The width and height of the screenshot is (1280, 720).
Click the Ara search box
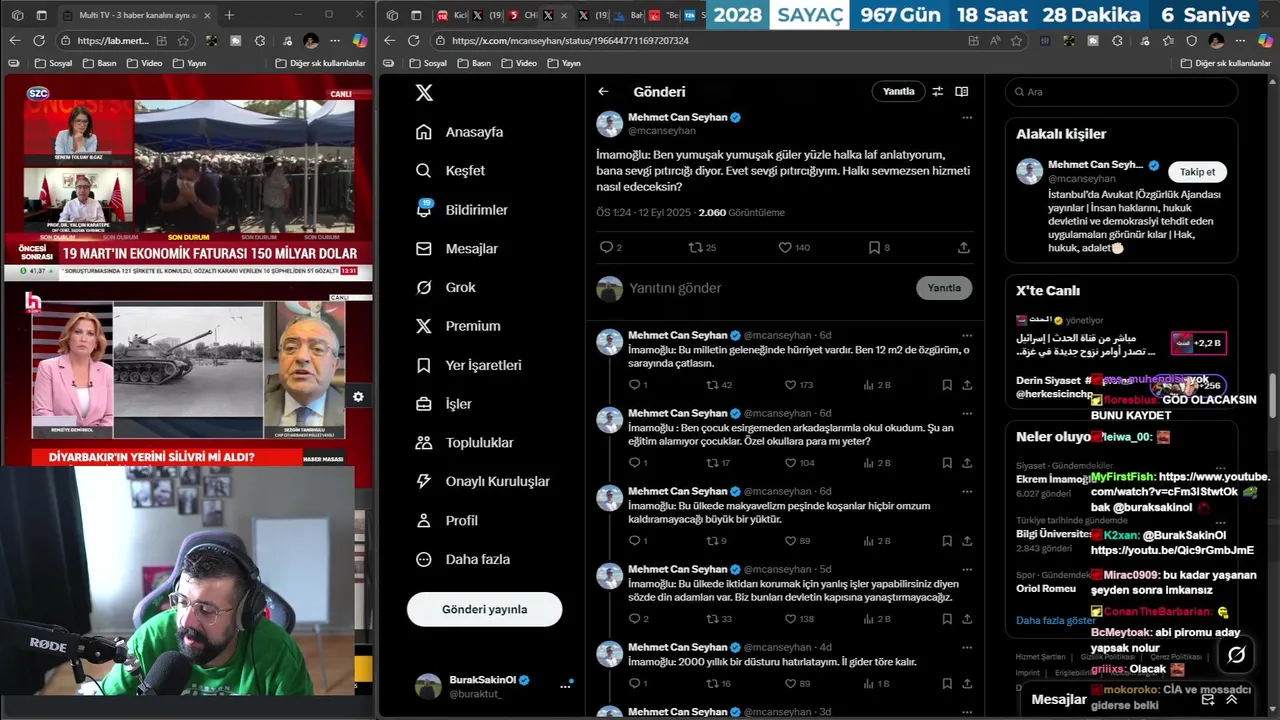[x=1122, y=92]
